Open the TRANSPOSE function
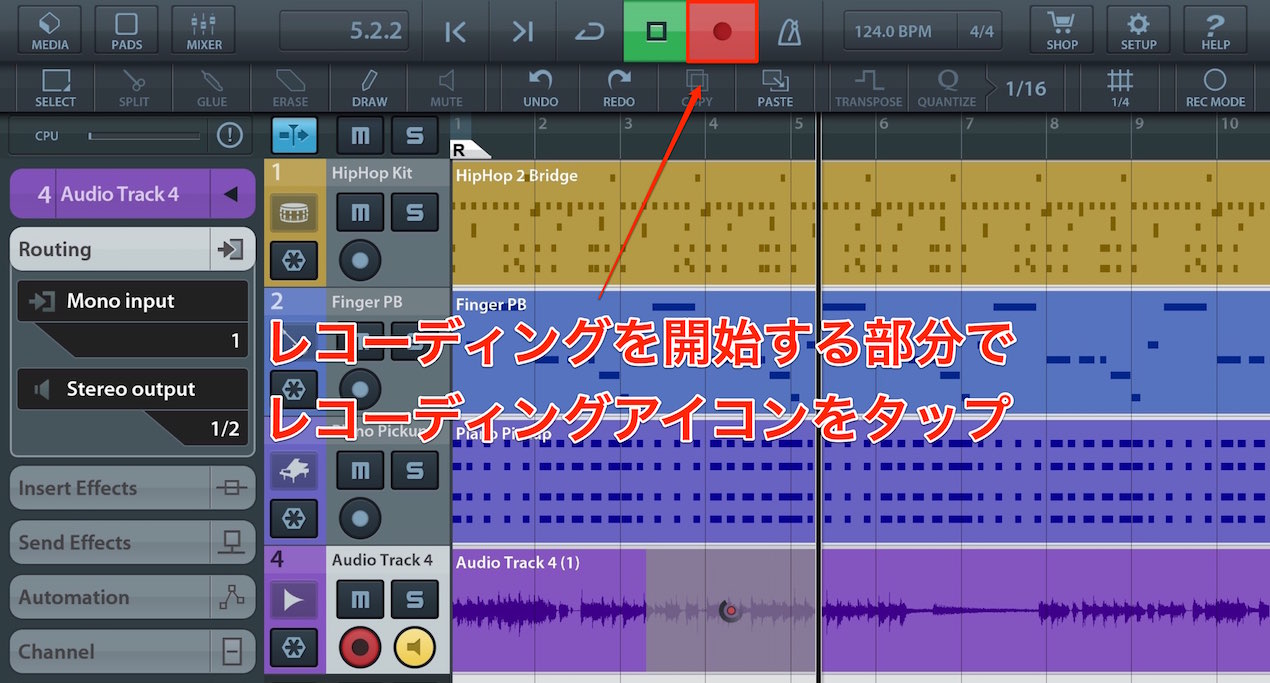The height and width of the screenshot is (683, 1270). (869, 88)
